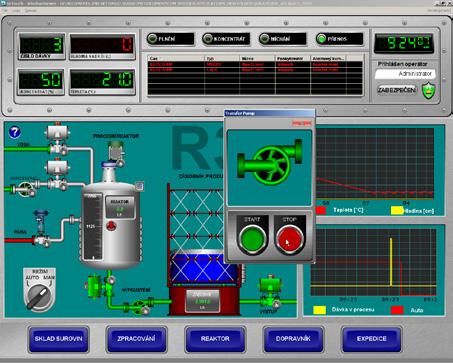The image size is (453, 363).
Task: Click the PLNĚNÍ phase indicator lamp
Action: point(152,39)
